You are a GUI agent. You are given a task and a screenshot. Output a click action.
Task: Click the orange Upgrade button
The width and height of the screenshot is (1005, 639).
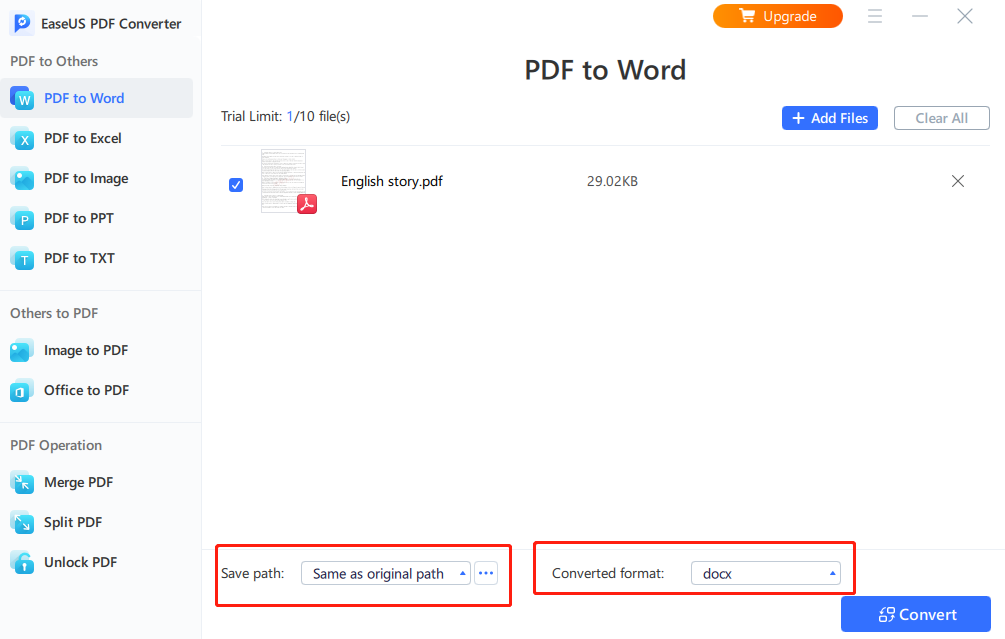[778, 16]
